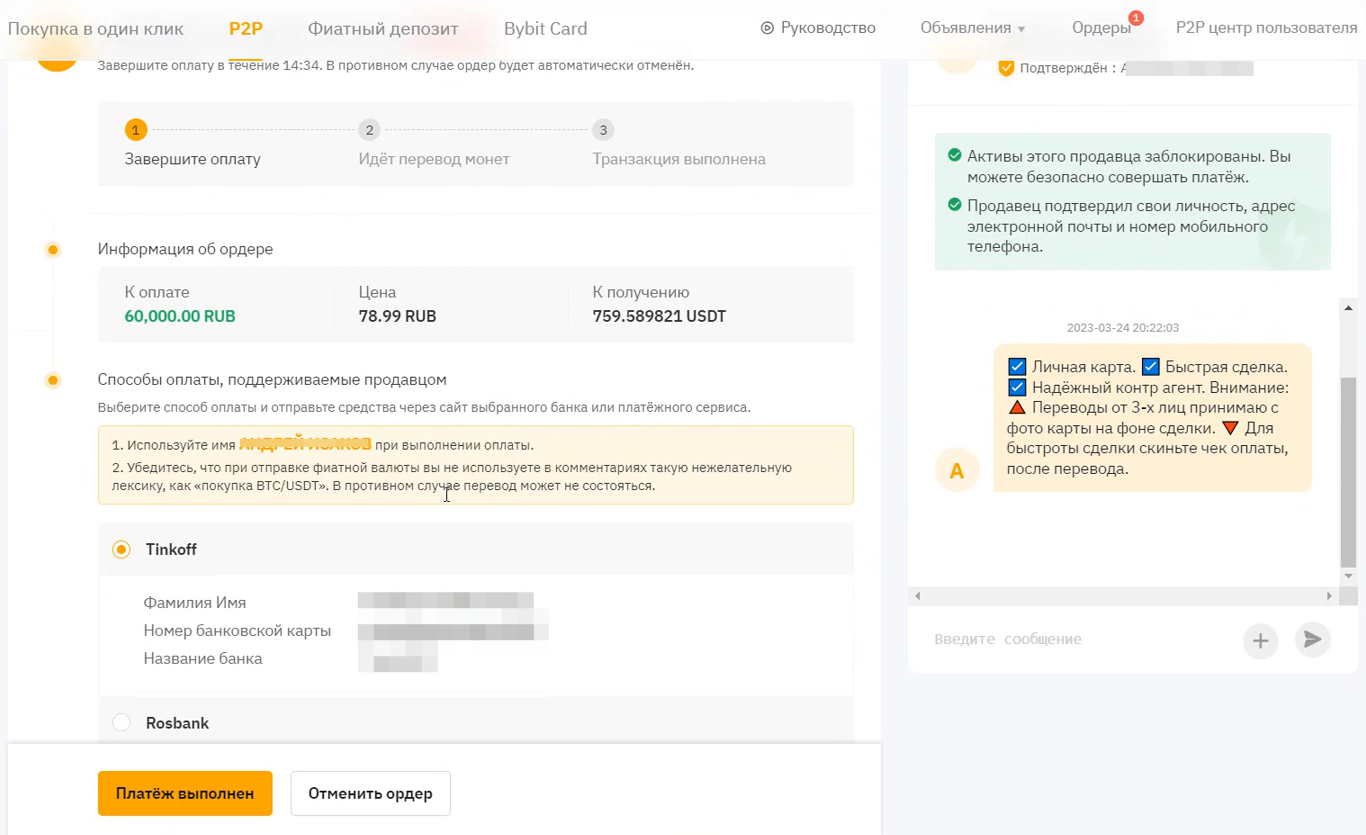Select the Rosbank payment radio button
The width and height of the screenshot is (1366, 835).
click(x=121, y=722)
